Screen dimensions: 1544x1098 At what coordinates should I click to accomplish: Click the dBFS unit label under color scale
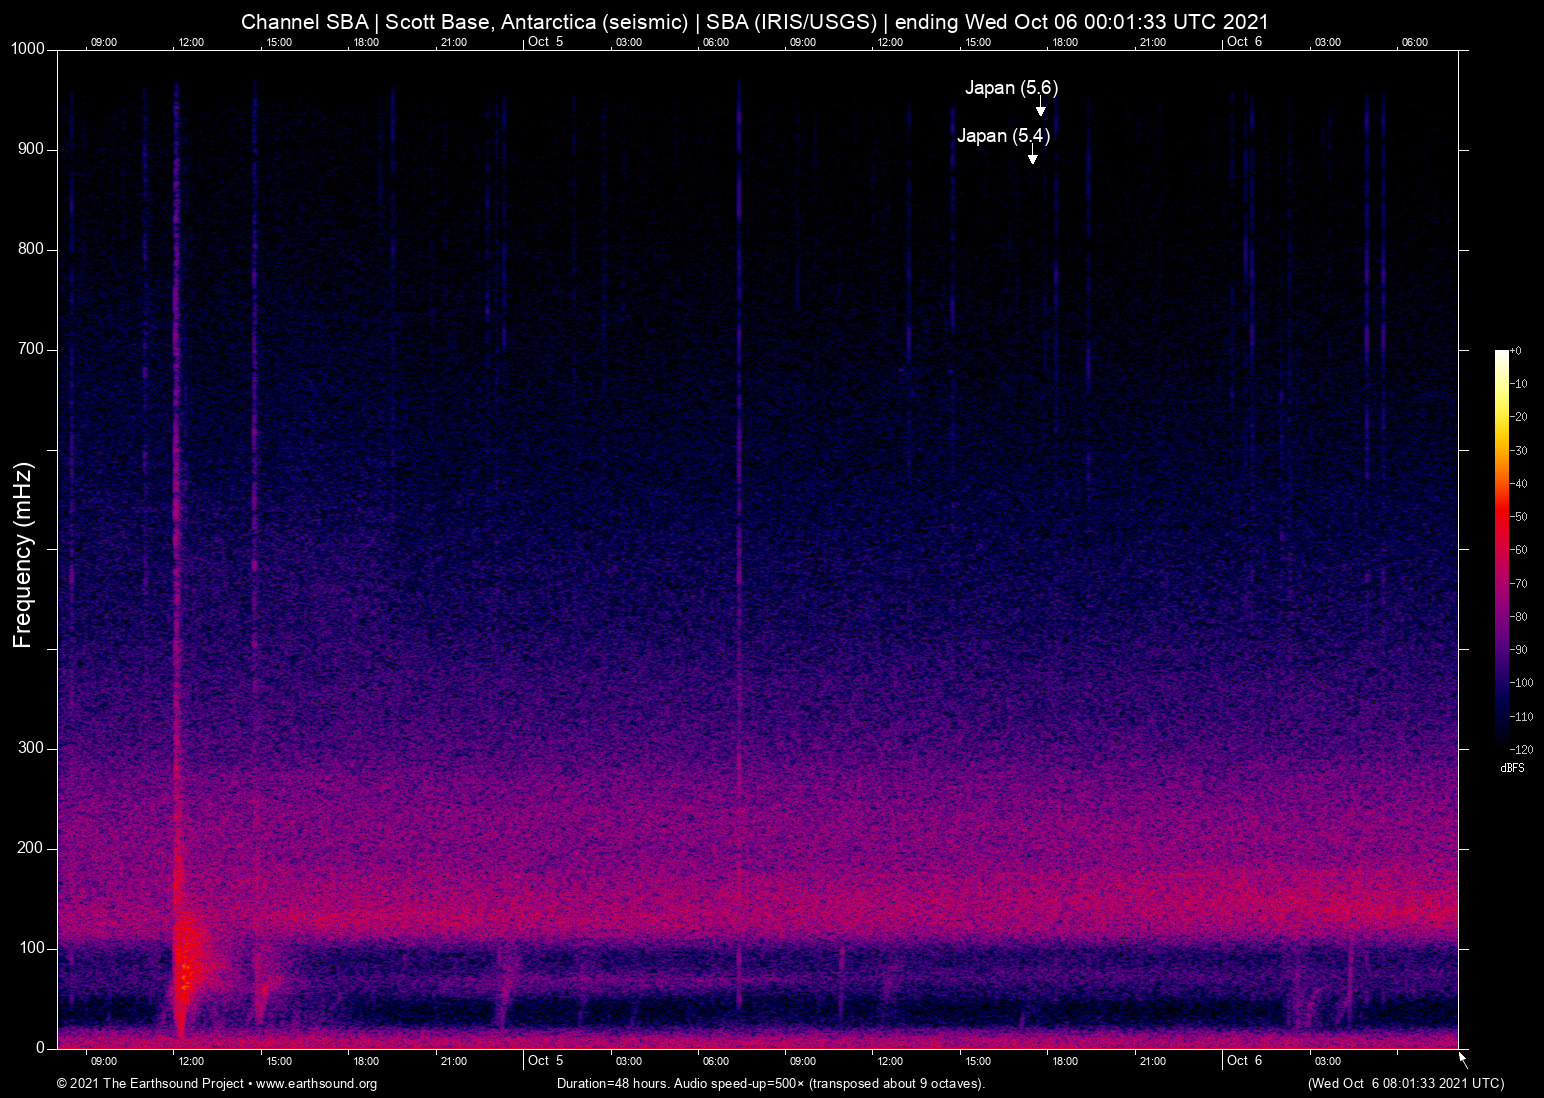1512,768
